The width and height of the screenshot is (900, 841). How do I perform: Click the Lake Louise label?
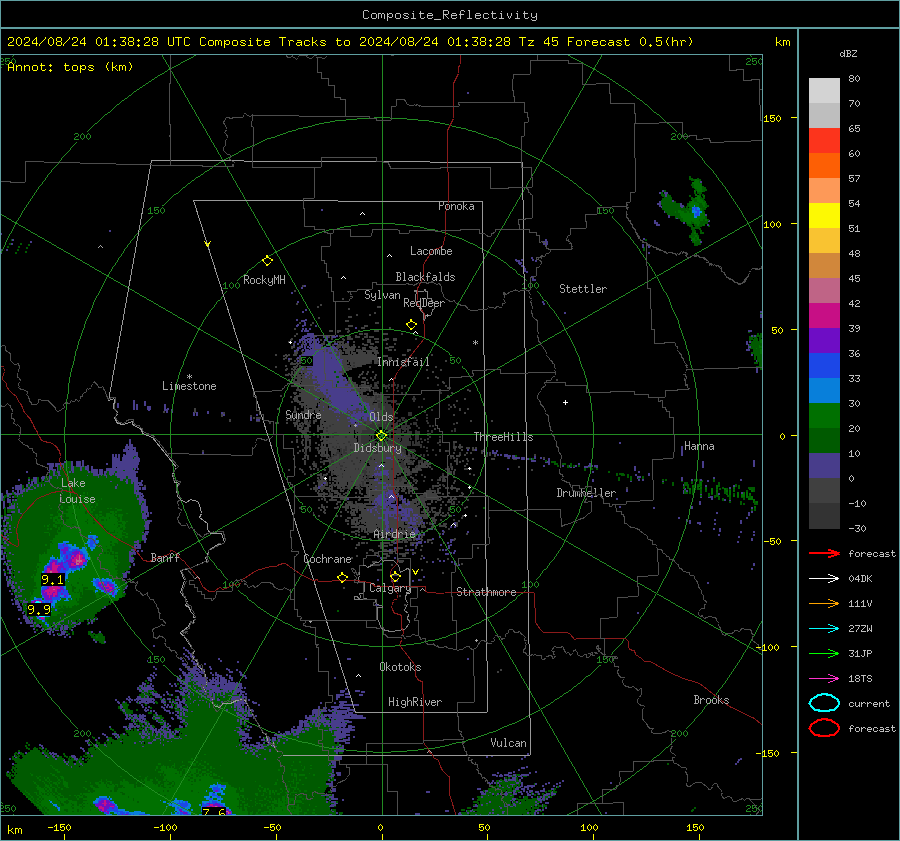point(77,491)
